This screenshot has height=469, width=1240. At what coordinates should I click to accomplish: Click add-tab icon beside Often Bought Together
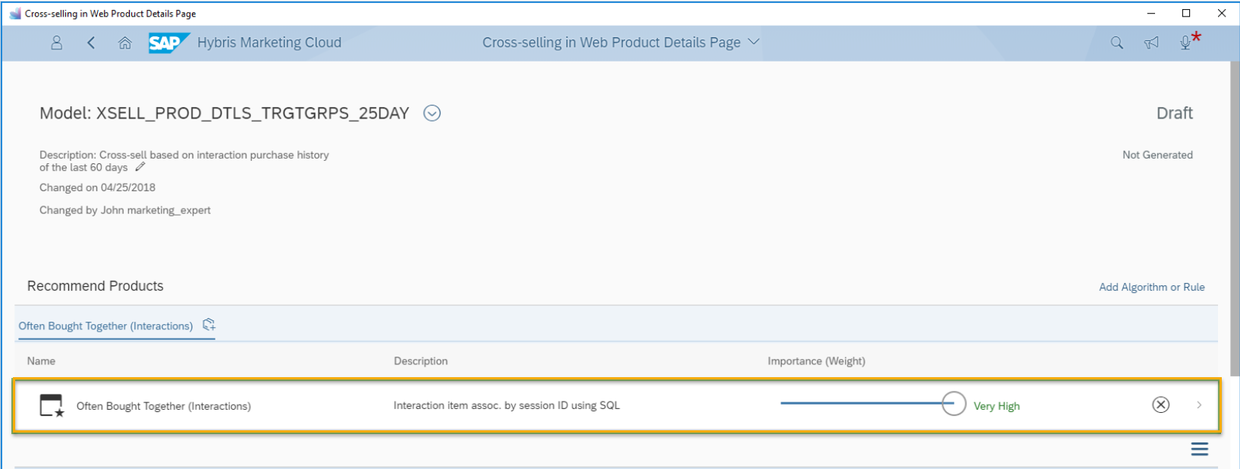pos(209,325)
